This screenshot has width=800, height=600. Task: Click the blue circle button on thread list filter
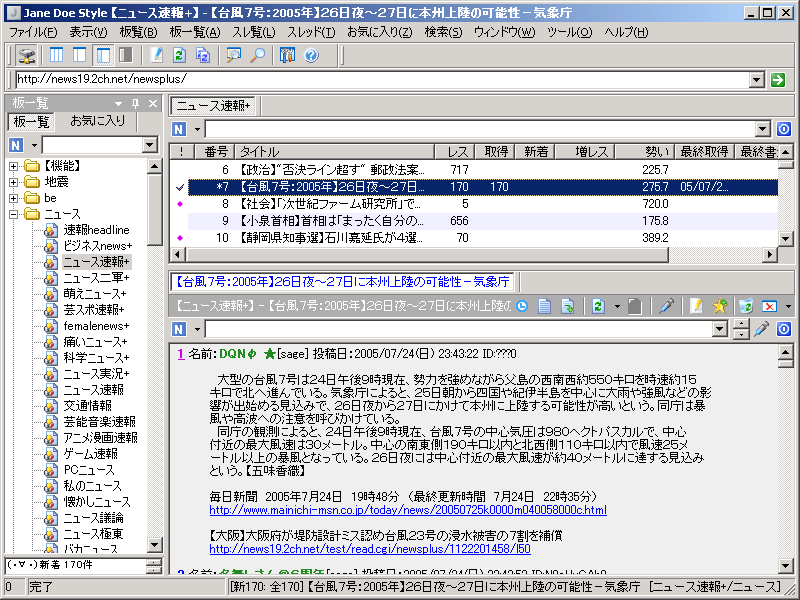coord(784,129)
